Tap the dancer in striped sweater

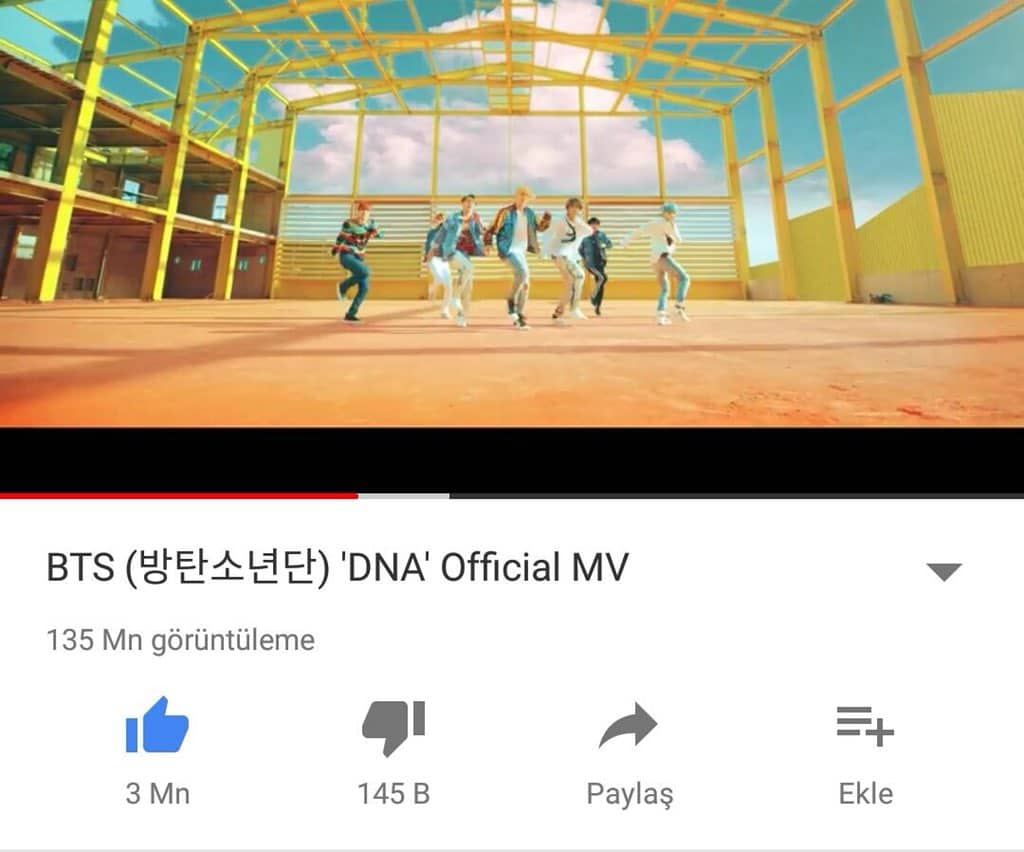click(x=355, y=264)
